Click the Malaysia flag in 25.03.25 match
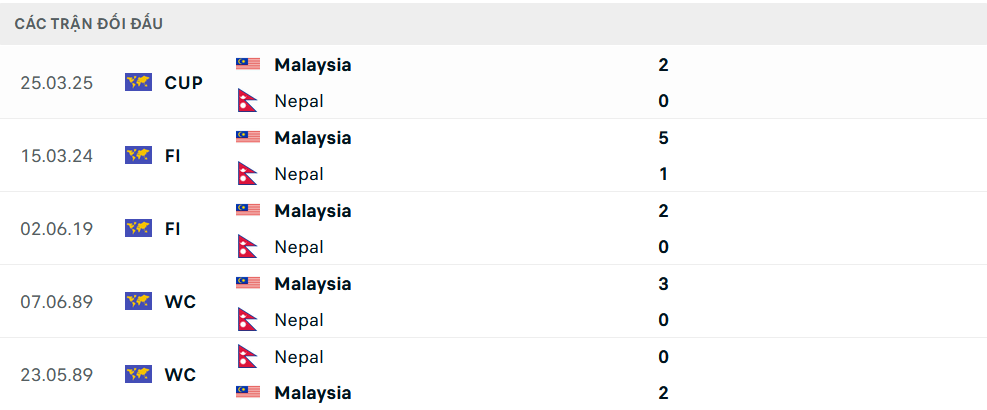987x410 pixels. (x=248, y=64)
